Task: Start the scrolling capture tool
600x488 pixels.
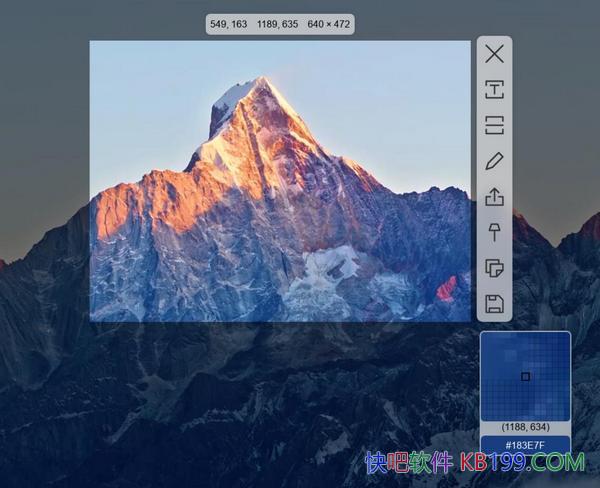Action: [494, 125]
